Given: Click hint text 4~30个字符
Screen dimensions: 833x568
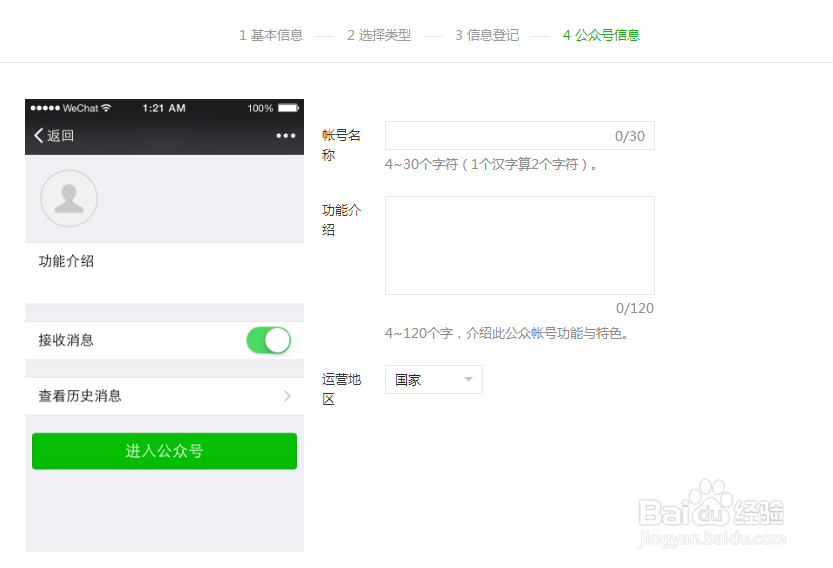Looking at the screenshot, I should 491,164.
